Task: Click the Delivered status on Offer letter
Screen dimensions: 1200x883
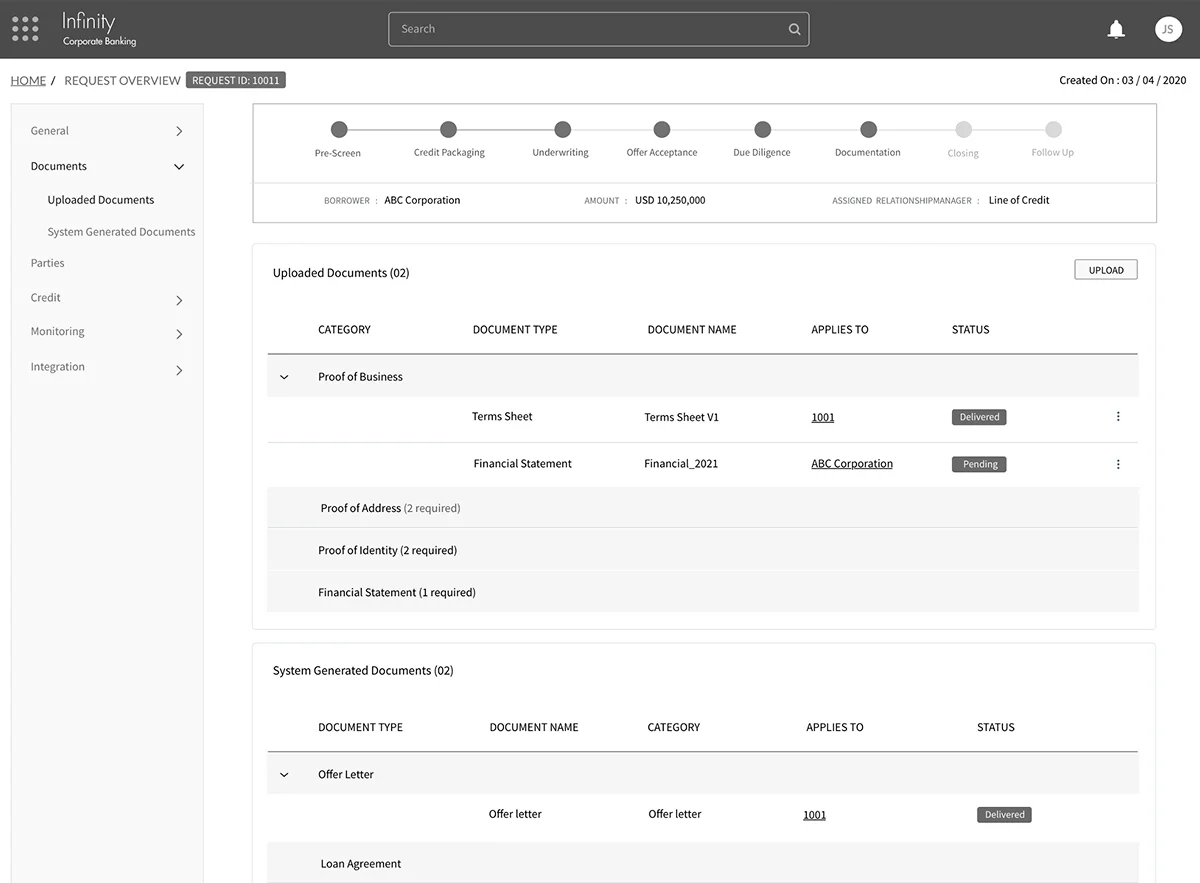Action: (x=1004, y=815)
